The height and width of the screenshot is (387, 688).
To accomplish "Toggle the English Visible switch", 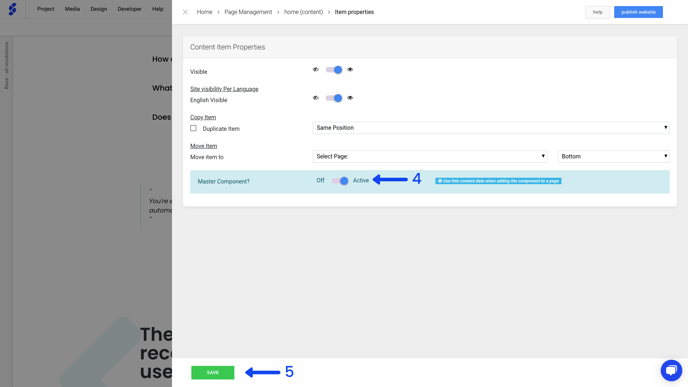I will pyautogui.click(x=334, y=98).
